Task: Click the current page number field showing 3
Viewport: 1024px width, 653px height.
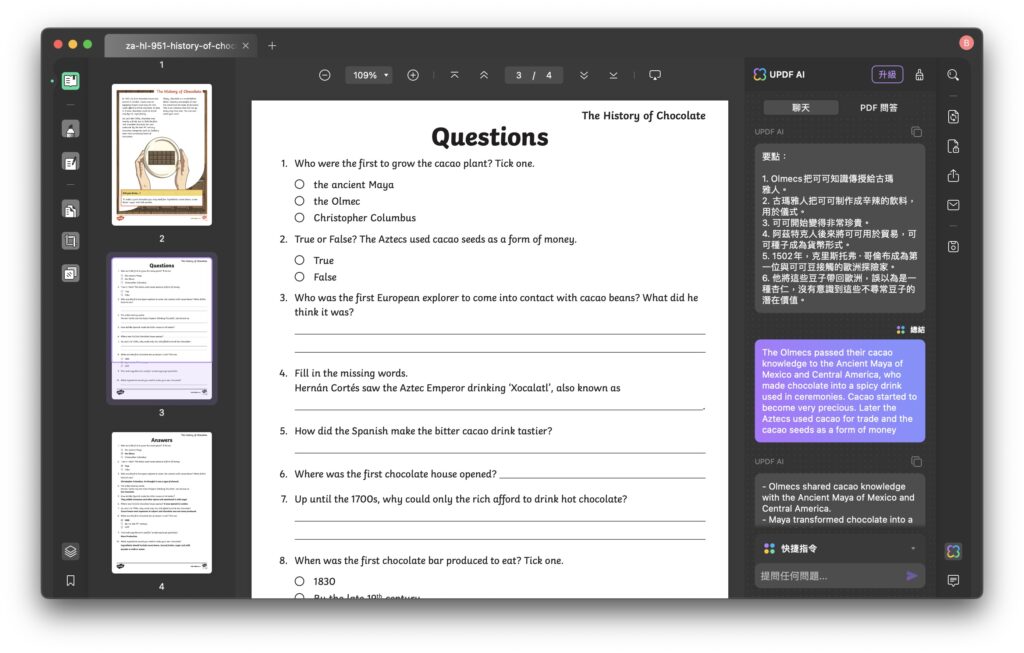Action: point(519,75)
